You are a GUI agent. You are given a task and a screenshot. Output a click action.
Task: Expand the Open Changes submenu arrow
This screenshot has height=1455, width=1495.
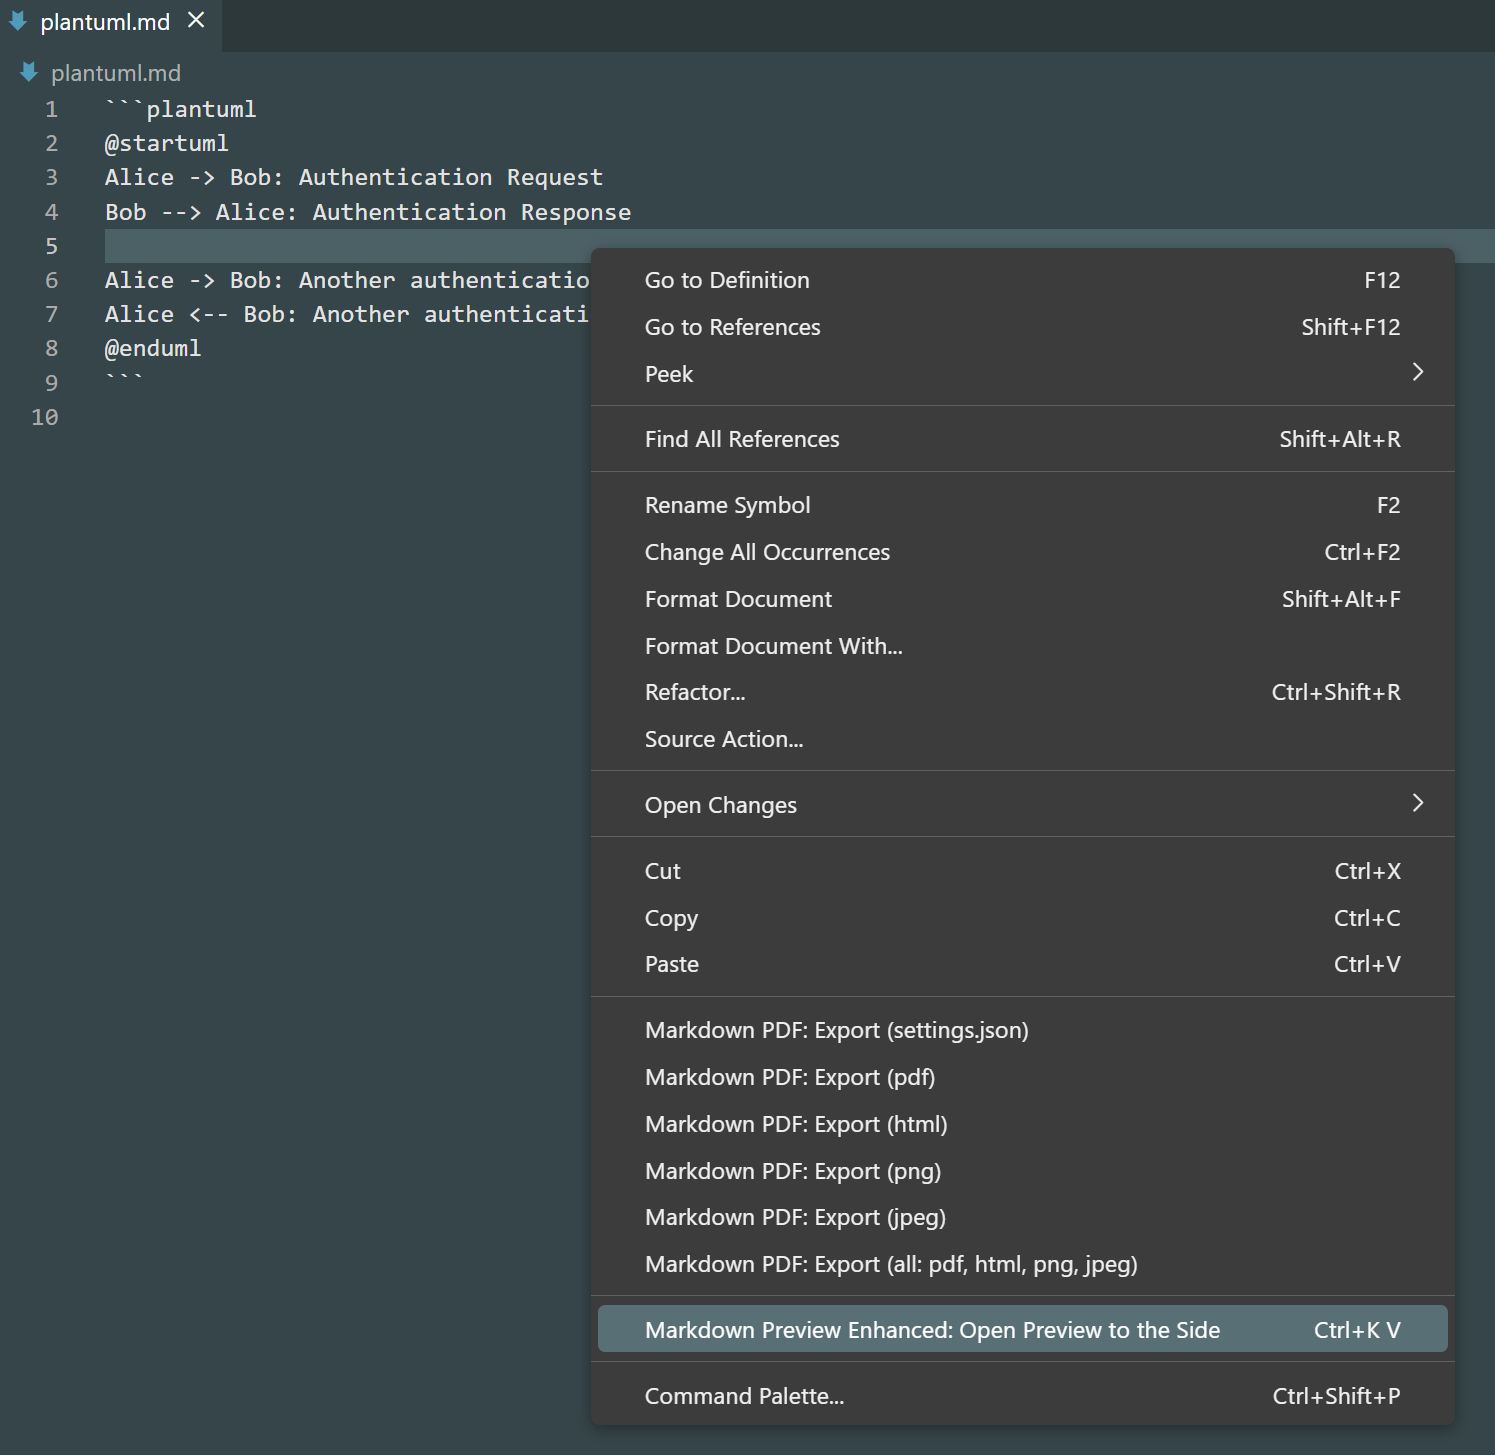click(x=1417, y=803)
